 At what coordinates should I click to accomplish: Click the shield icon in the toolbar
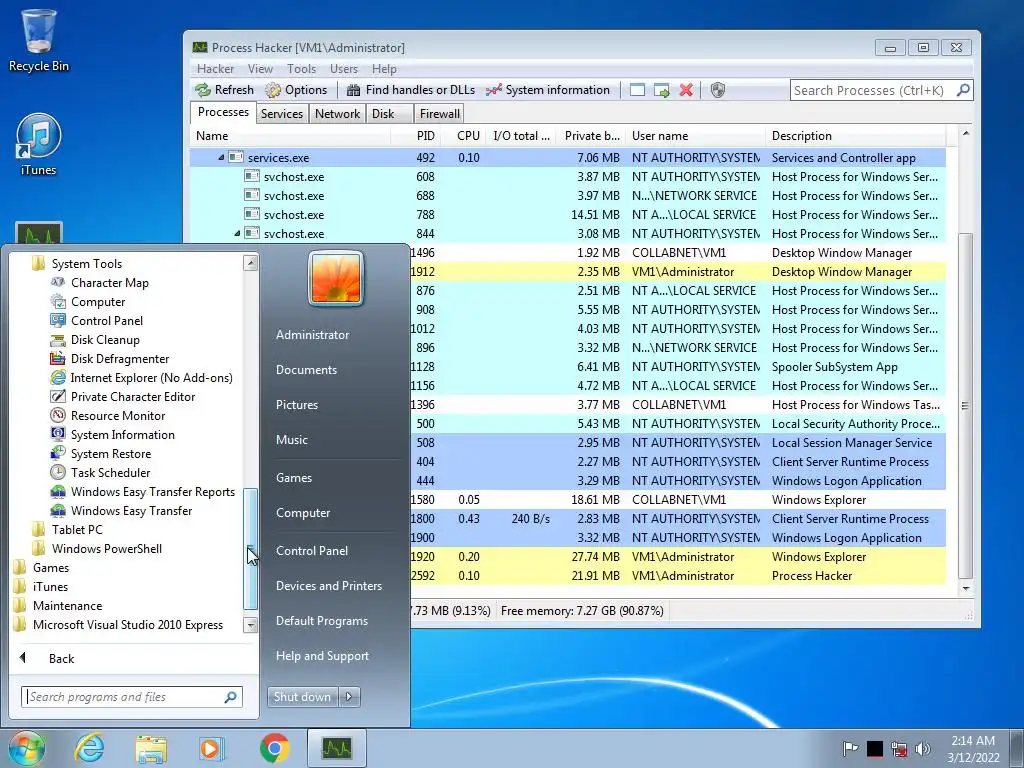718,90
